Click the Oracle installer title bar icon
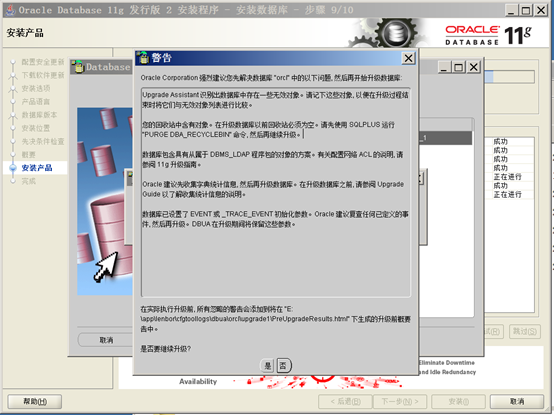The image size is (554, 415). tap(11, 10)
